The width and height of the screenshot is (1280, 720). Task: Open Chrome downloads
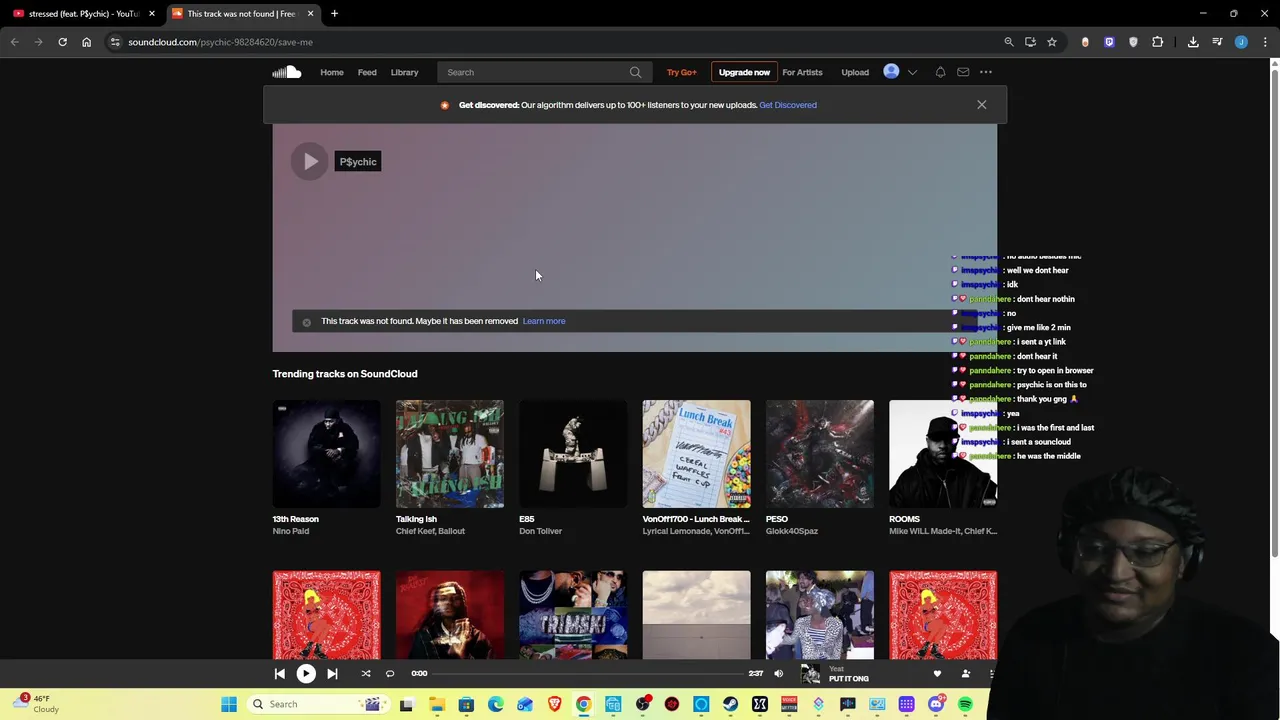[1193, 42]
